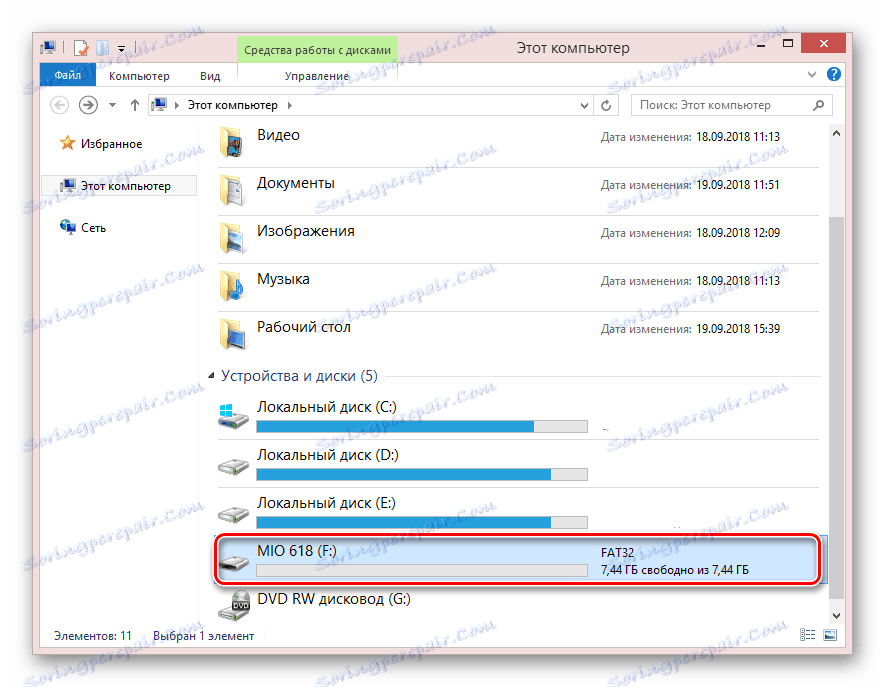Screen dimensions: 885x687
Task: Click the FAT32 file system text
Action: pos(617,553)
